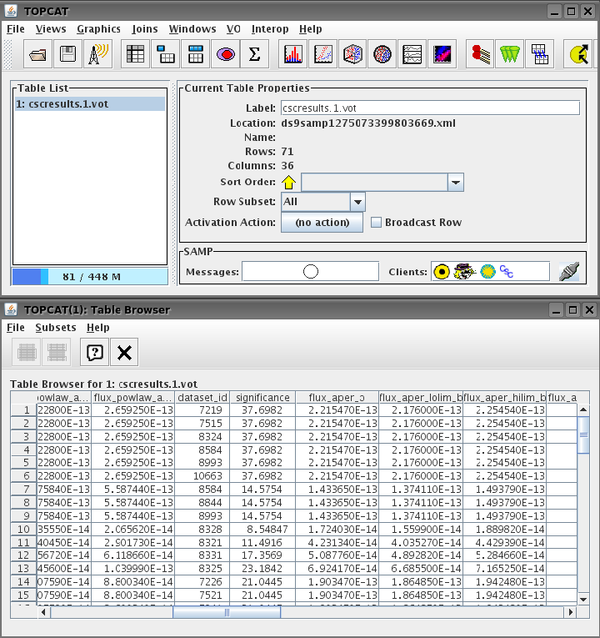Image resolution: width=600 pixels, height=638 pixels.
Task: Select cscresults.1.vot in Table List
Action: (x=90, y=104)
